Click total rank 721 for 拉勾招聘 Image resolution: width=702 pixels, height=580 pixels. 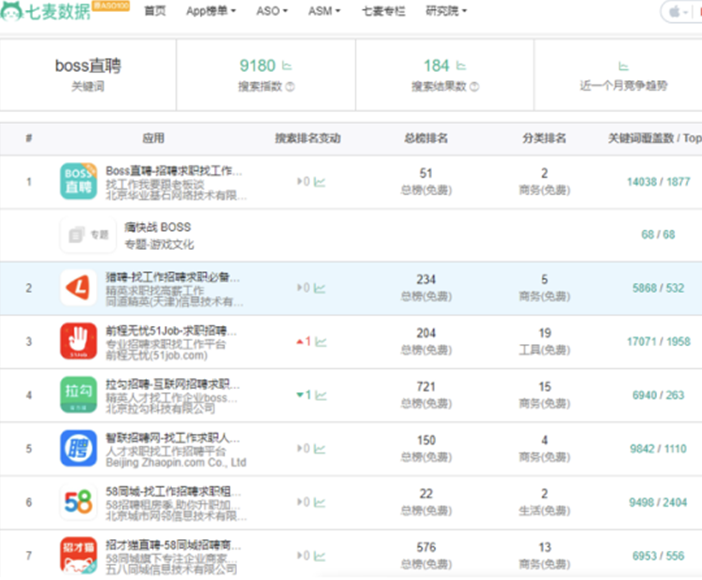tap(426, 387)
